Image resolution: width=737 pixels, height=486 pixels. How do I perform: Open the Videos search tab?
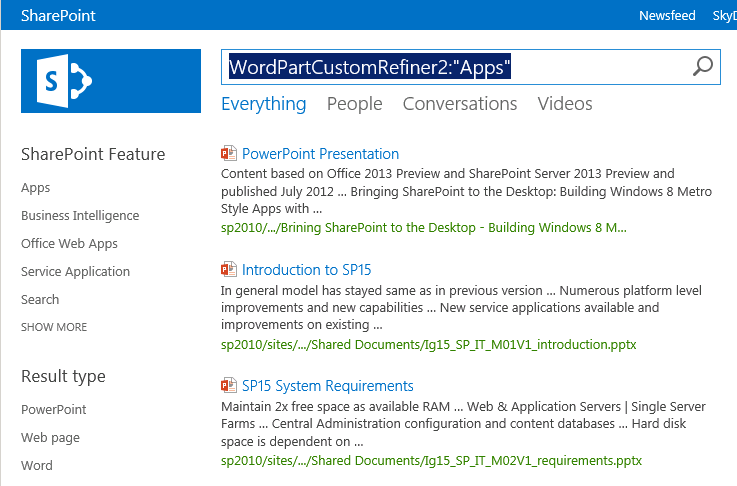565,104
